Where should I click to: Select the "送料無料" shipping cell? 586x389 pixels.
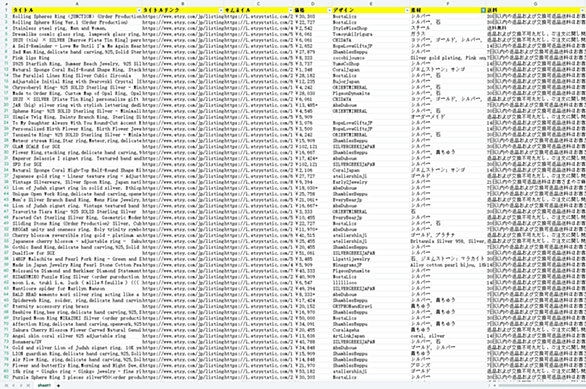(x=536, y=28)
